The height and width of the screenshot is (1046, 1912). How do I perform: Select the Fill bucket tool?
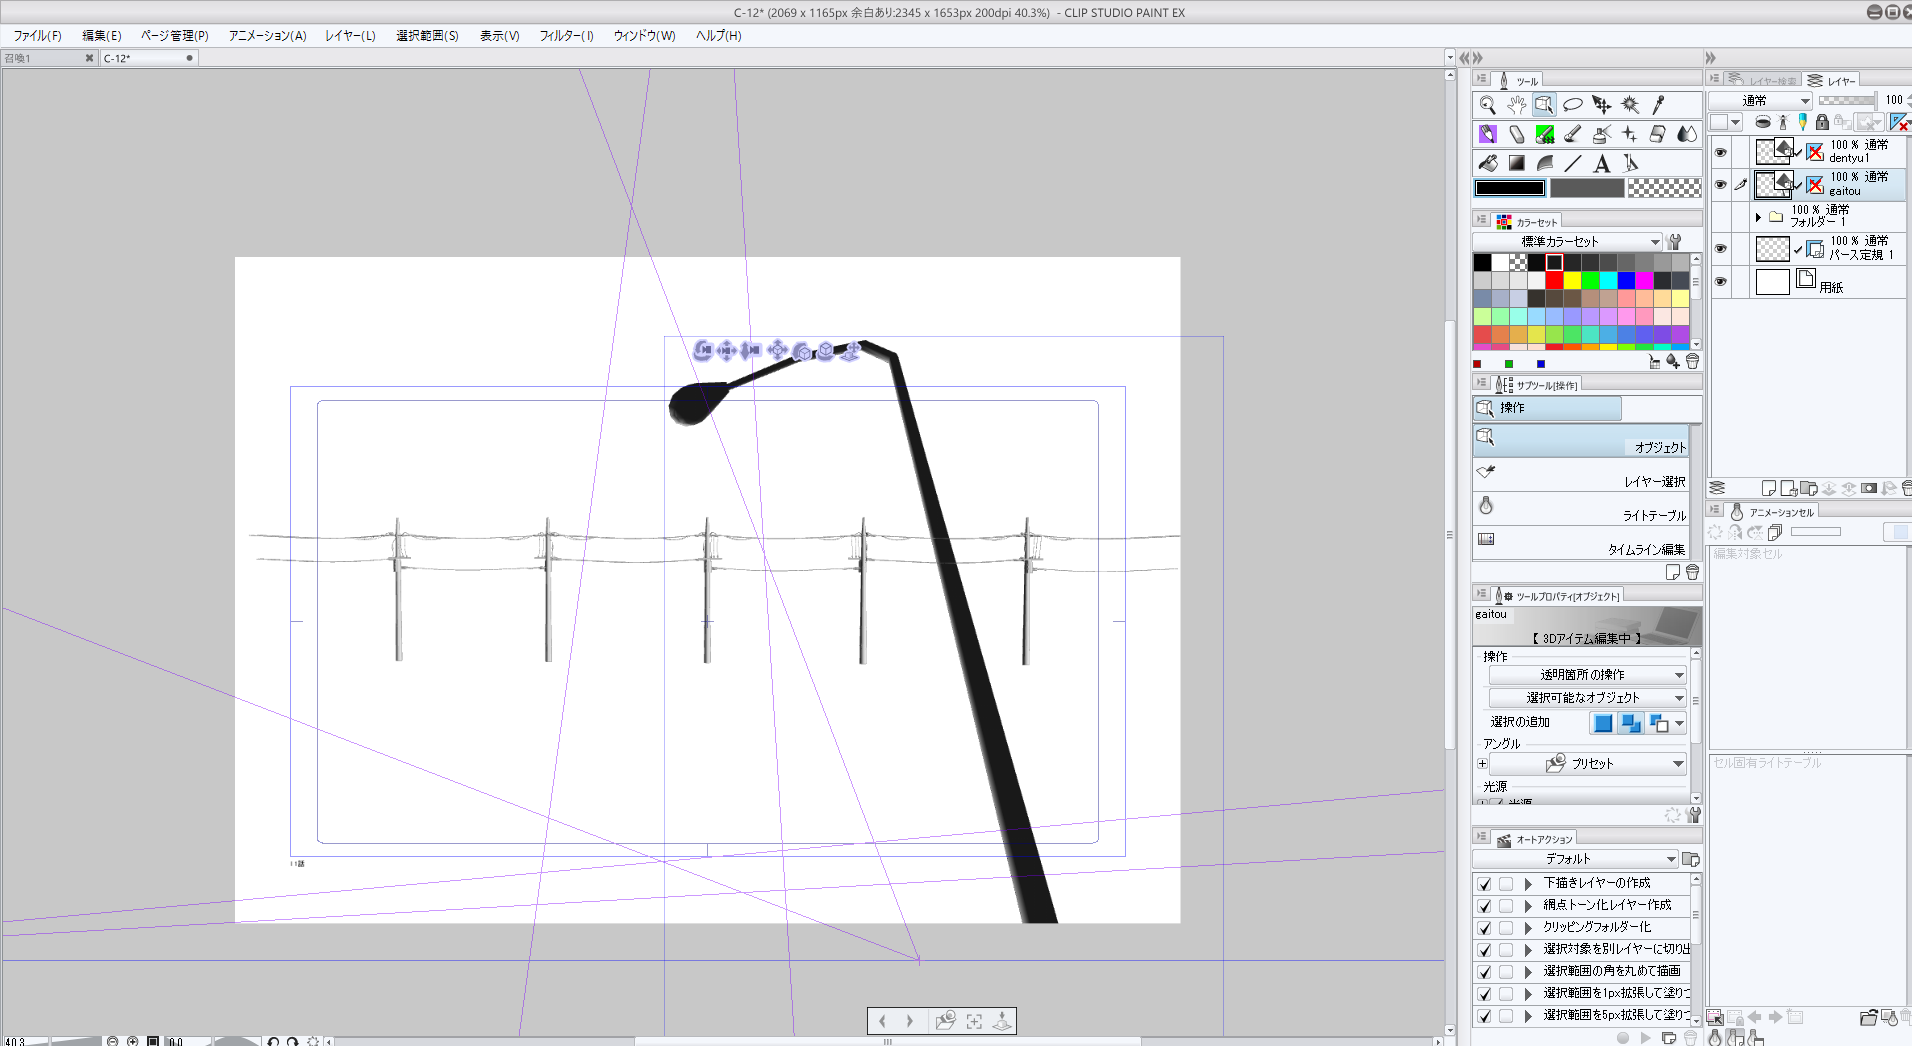pos(1488,164)
